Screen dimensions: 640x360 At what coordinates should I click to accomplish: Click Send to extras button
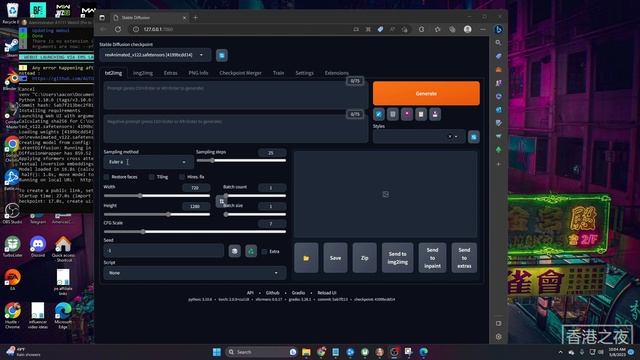(464, 258)
